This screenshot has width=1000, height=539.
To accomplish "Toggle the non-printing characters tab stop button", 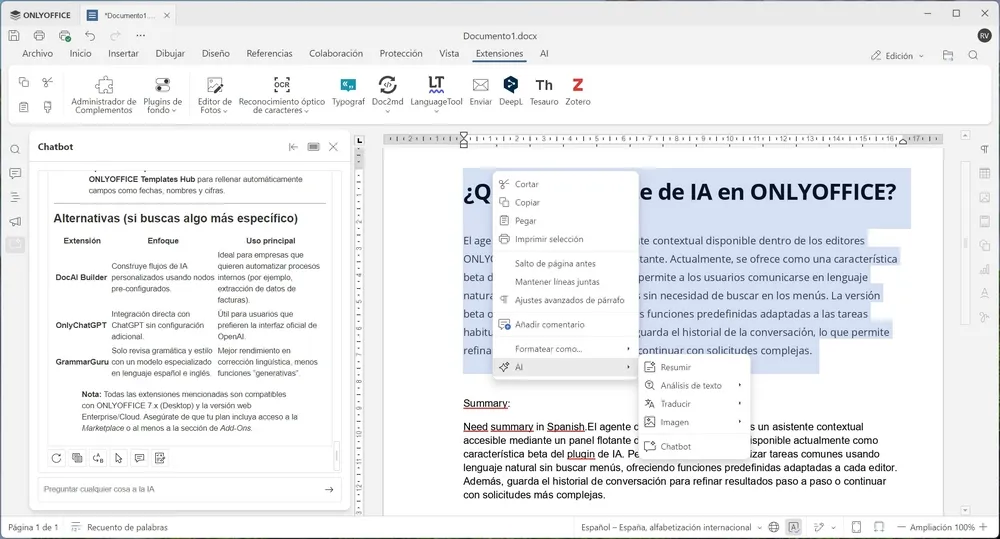I will (x=359, y=140).
